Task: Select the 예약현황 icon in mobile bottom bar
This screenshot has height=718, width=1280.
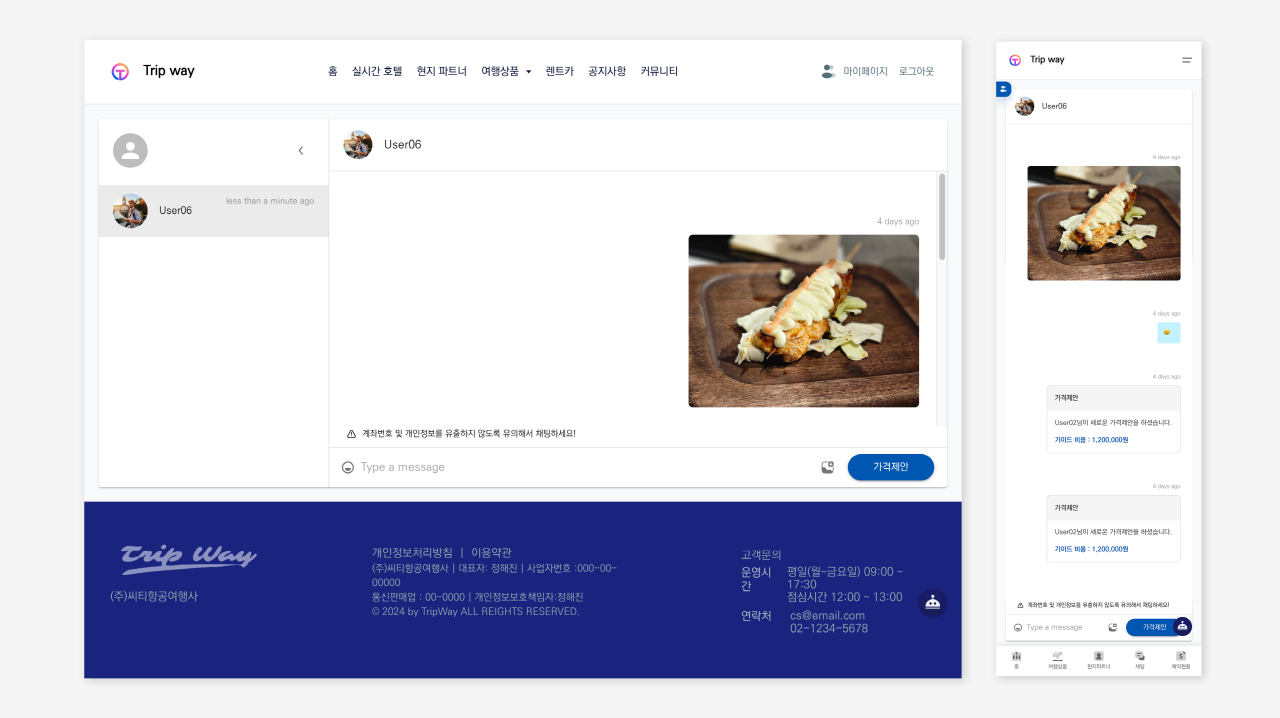Action: click(1181, 658)
